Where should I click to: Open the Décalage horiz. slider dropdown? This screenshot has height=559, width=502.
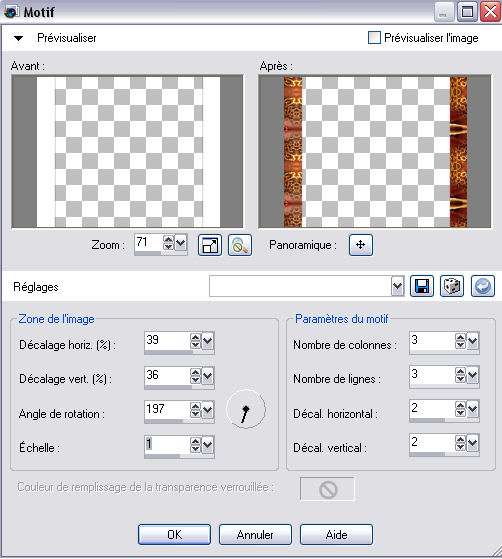208,341
